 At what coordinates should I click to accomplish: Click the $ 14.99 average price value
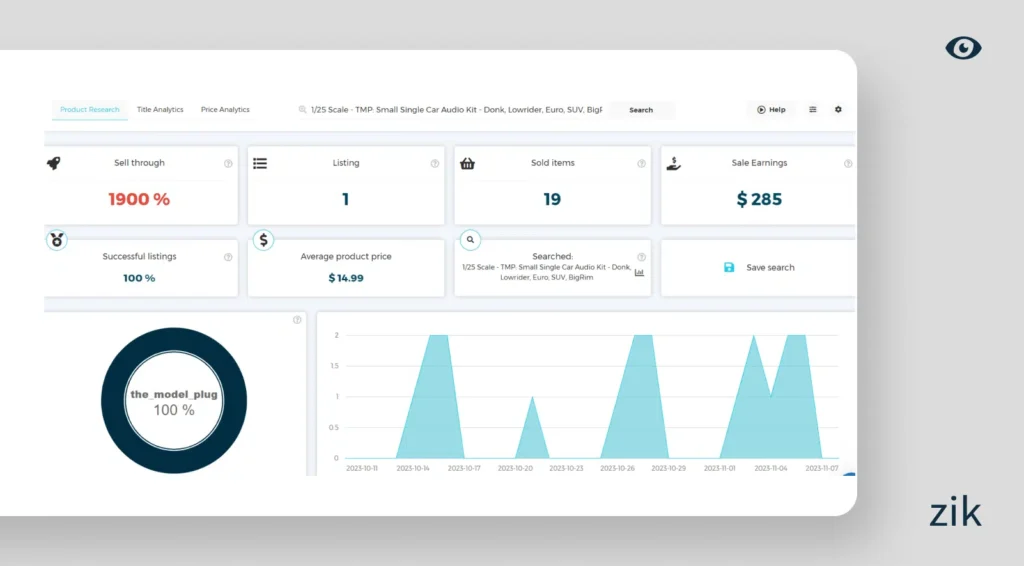pos(346,278)
